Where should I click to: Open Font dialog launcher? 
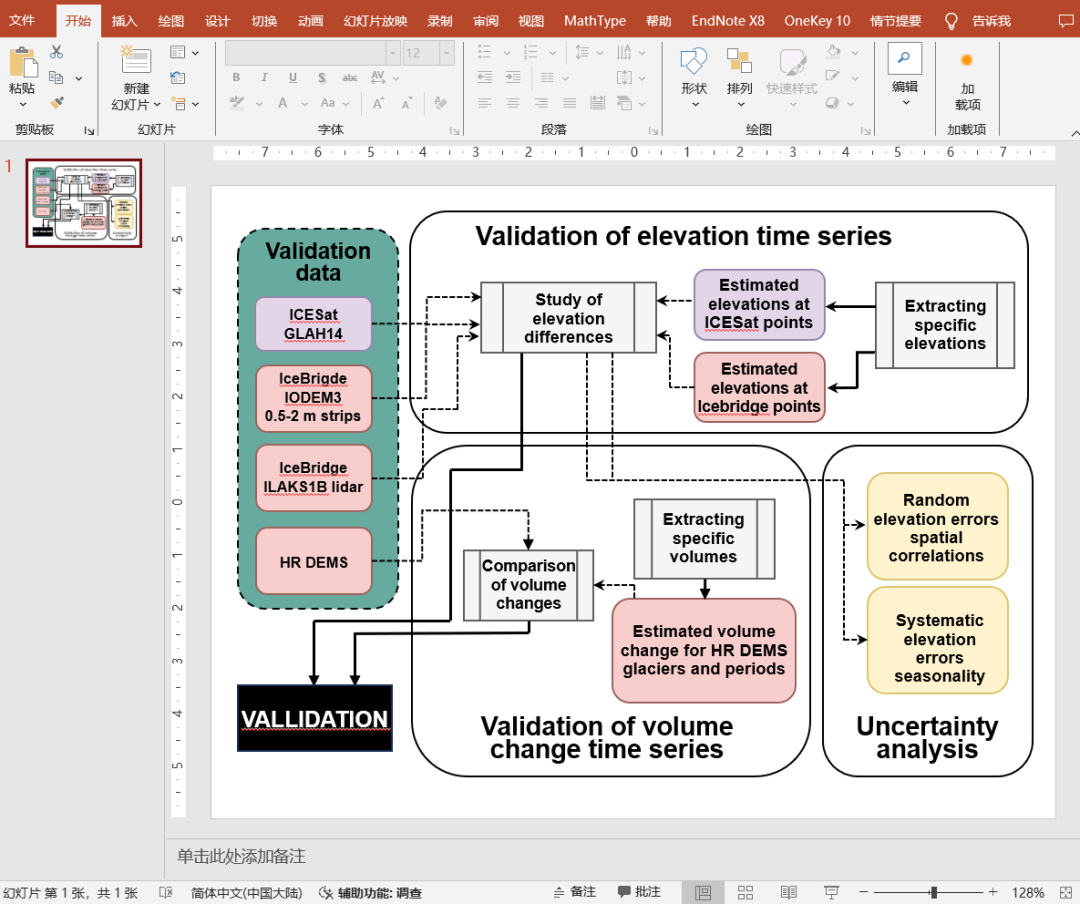click(x=454, y=130)
